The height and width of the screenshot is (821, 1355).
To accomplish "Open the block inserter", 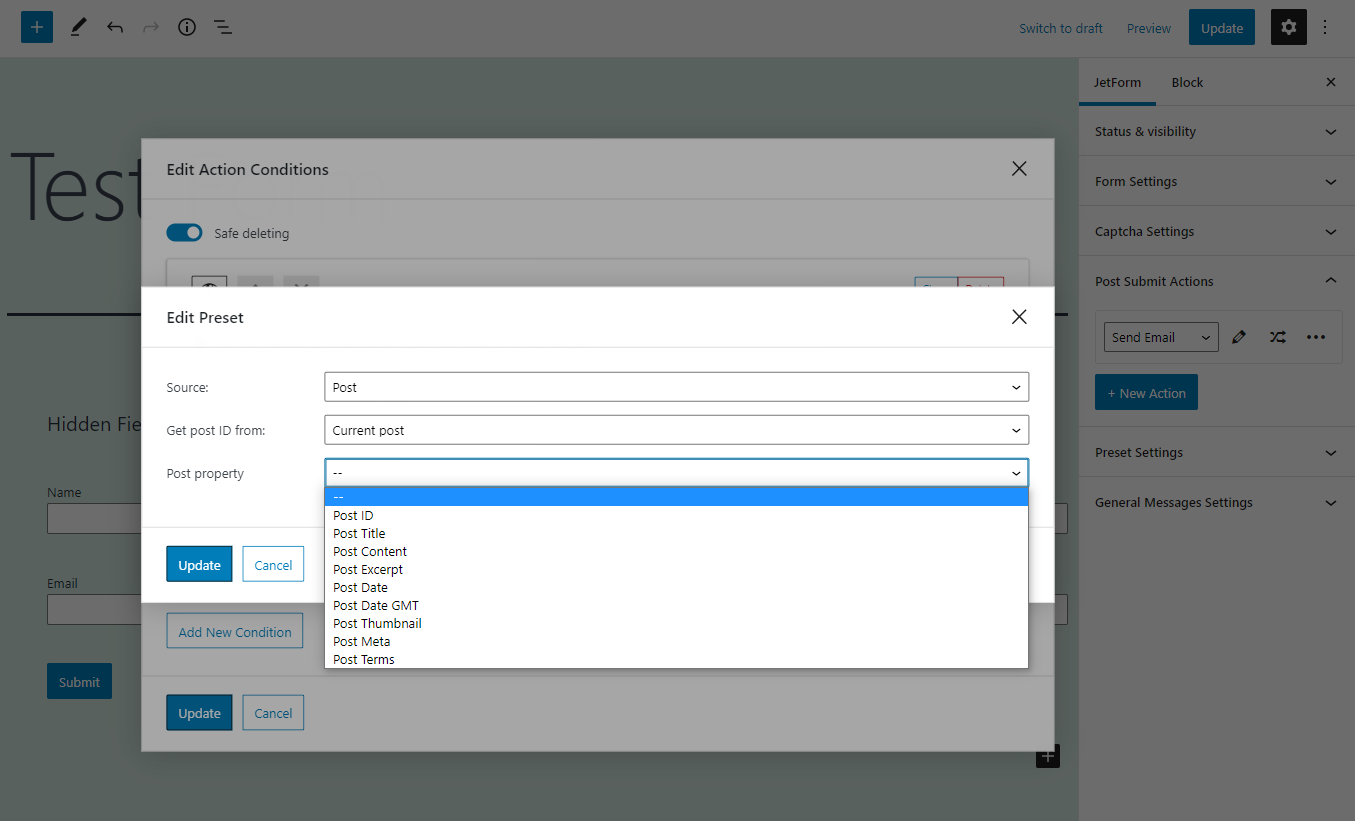I will (37, 27).
